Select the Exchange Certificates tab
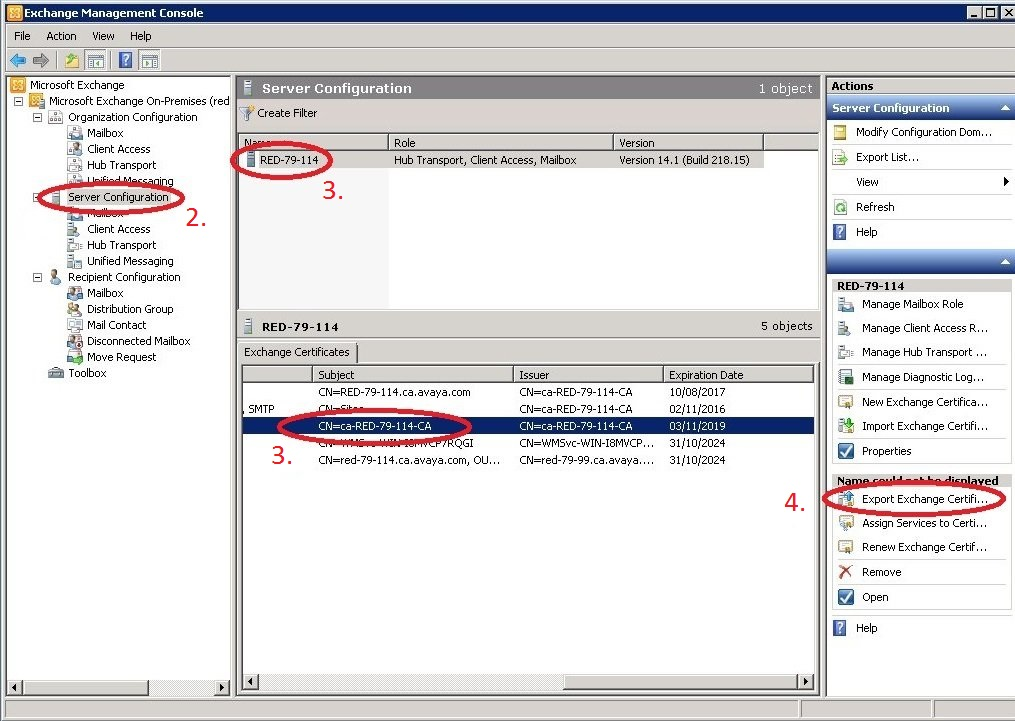1015x721 pixels. 296,352
